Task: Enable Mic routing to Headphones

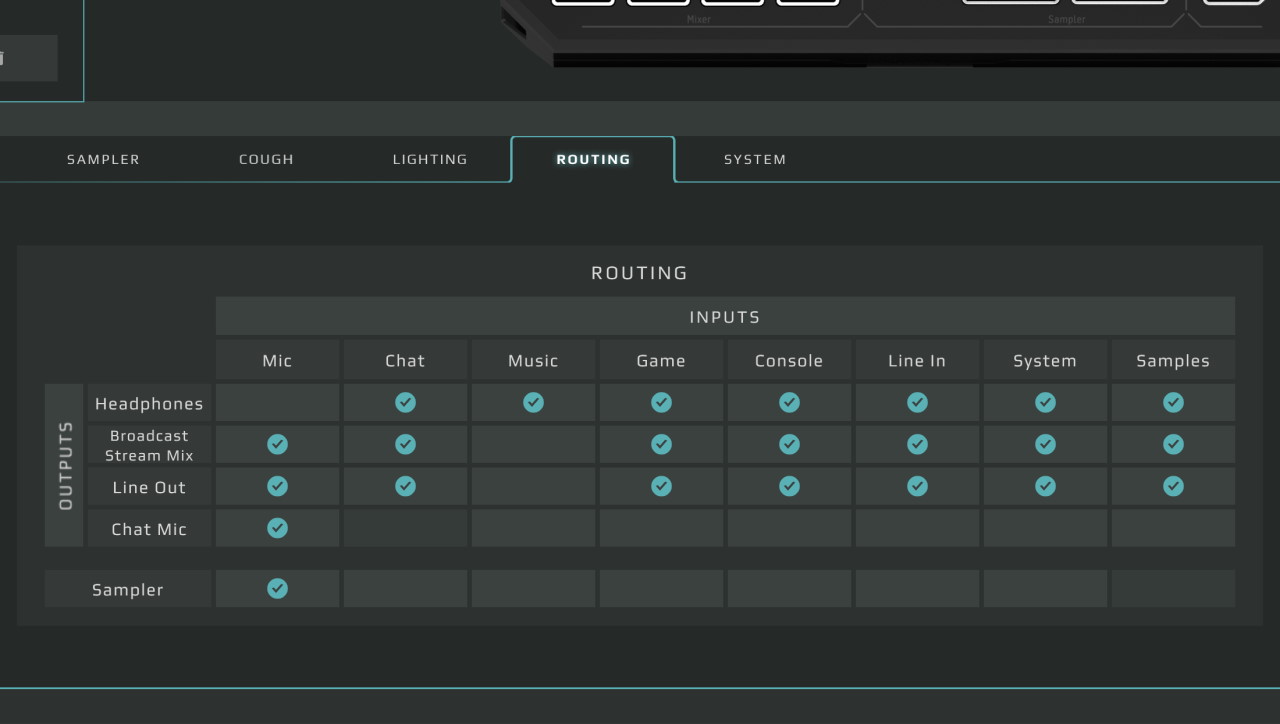Action: tap(277, 402)
